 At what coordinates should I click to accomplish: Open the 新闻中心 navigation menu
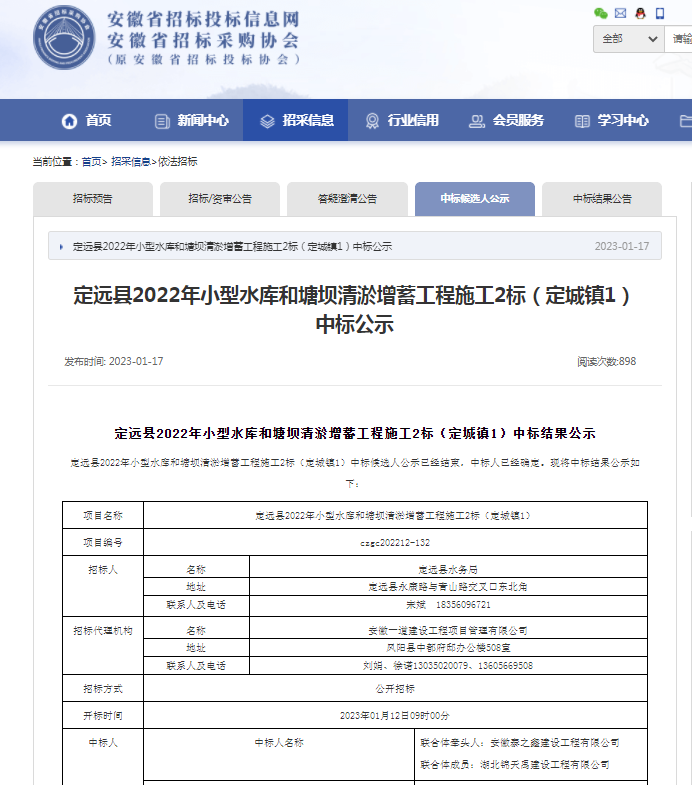tap(191, 121)
